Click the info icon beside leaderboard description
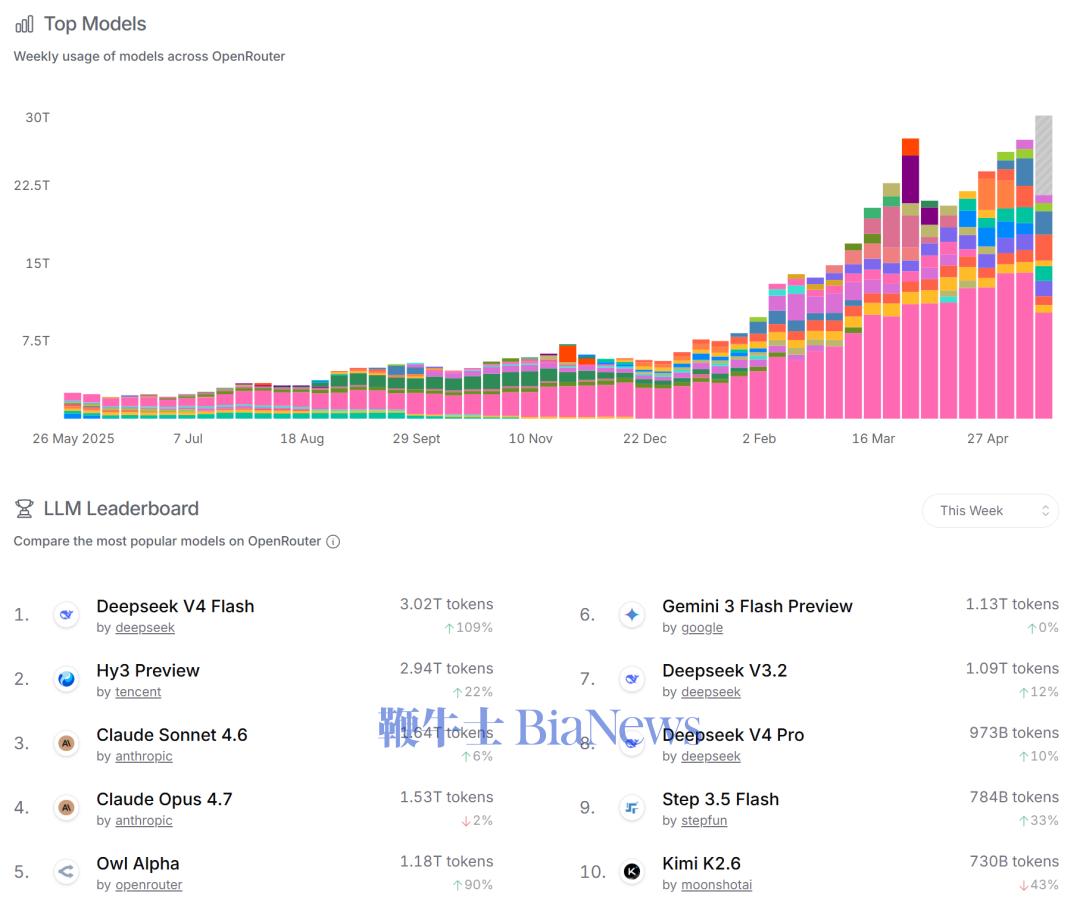Image resolution: width=1080 pixels, height=910 pixels. (333, 541)
